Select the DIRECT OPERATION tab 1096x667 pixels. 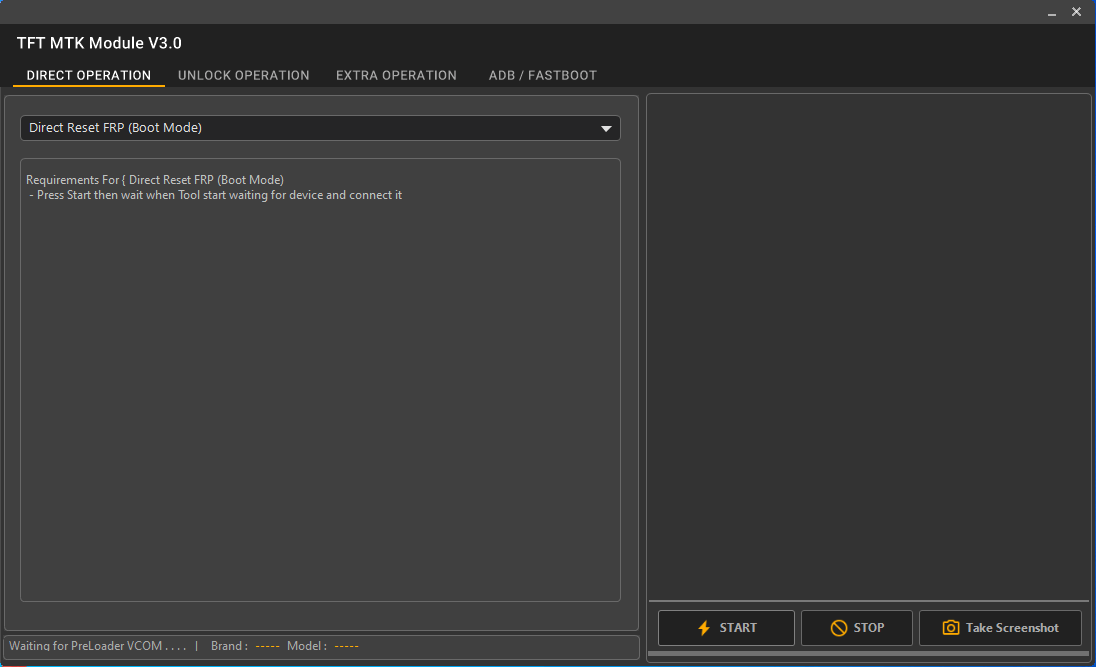tap(89, 75)
